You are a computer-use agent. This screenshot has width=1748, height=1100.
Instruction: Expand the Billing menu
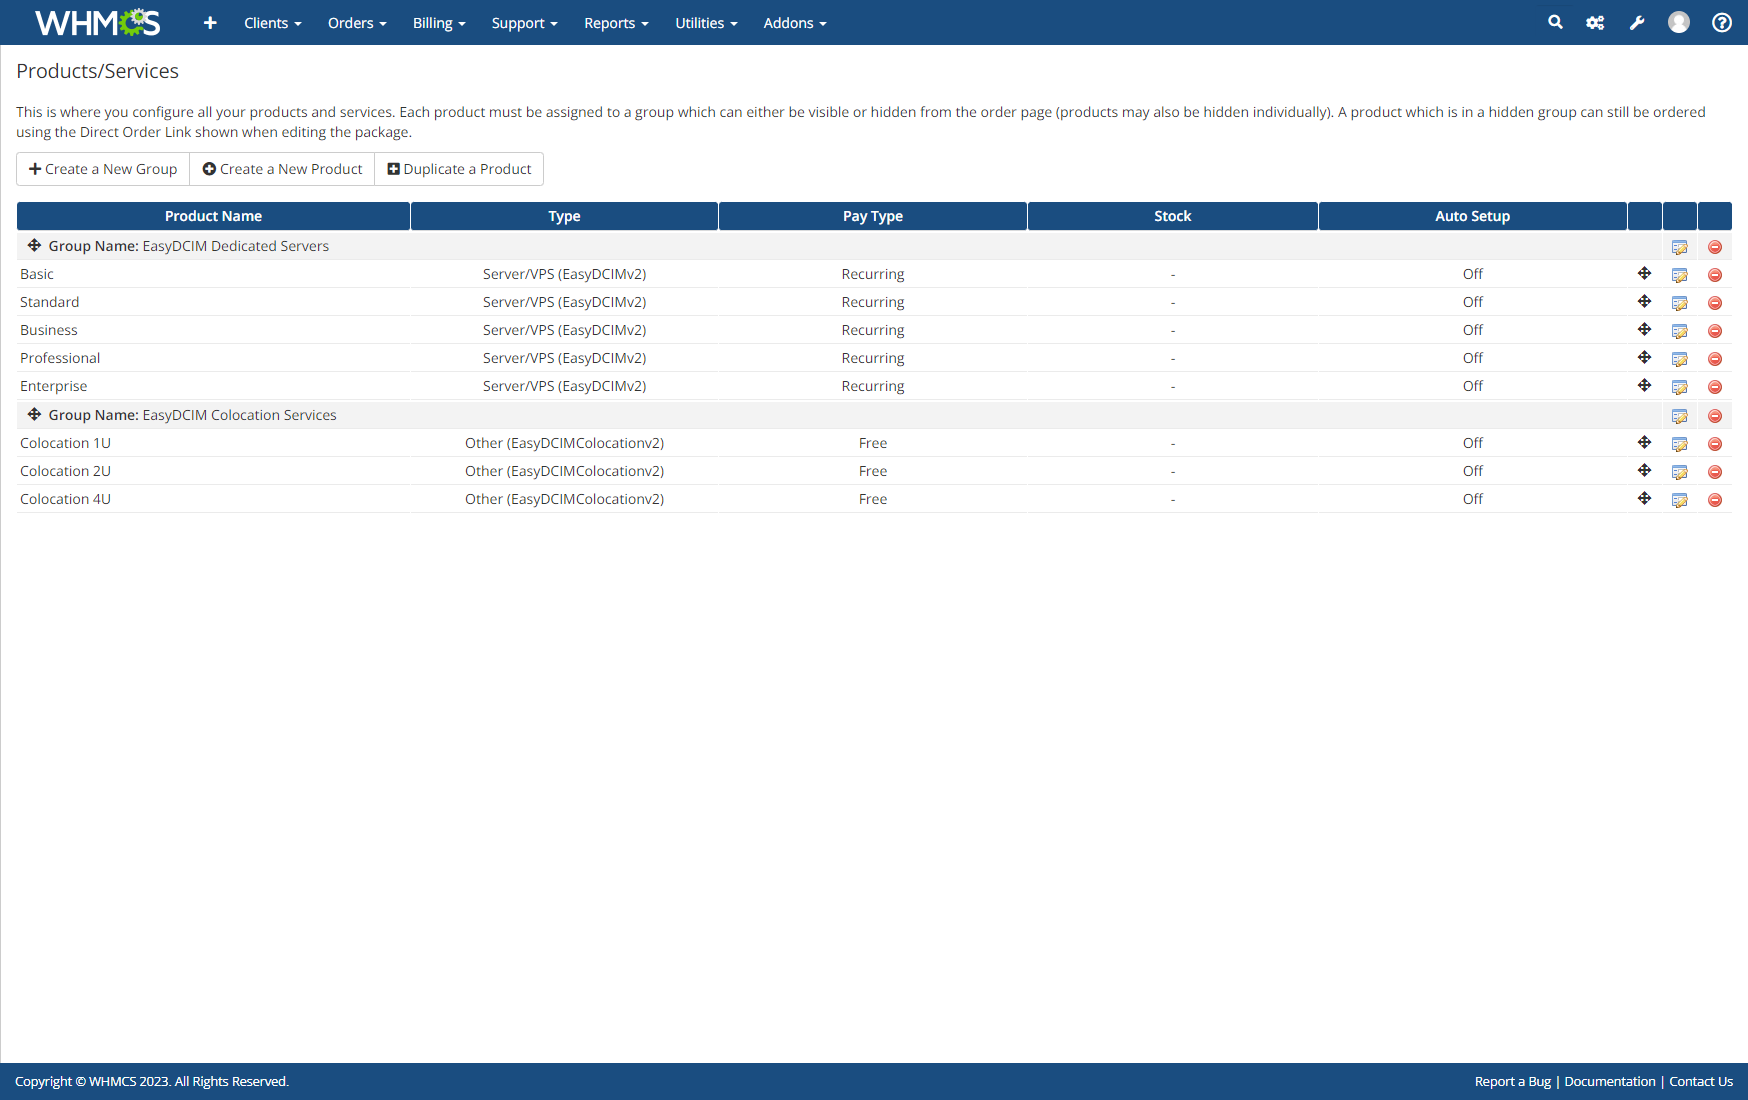point(439,23)
